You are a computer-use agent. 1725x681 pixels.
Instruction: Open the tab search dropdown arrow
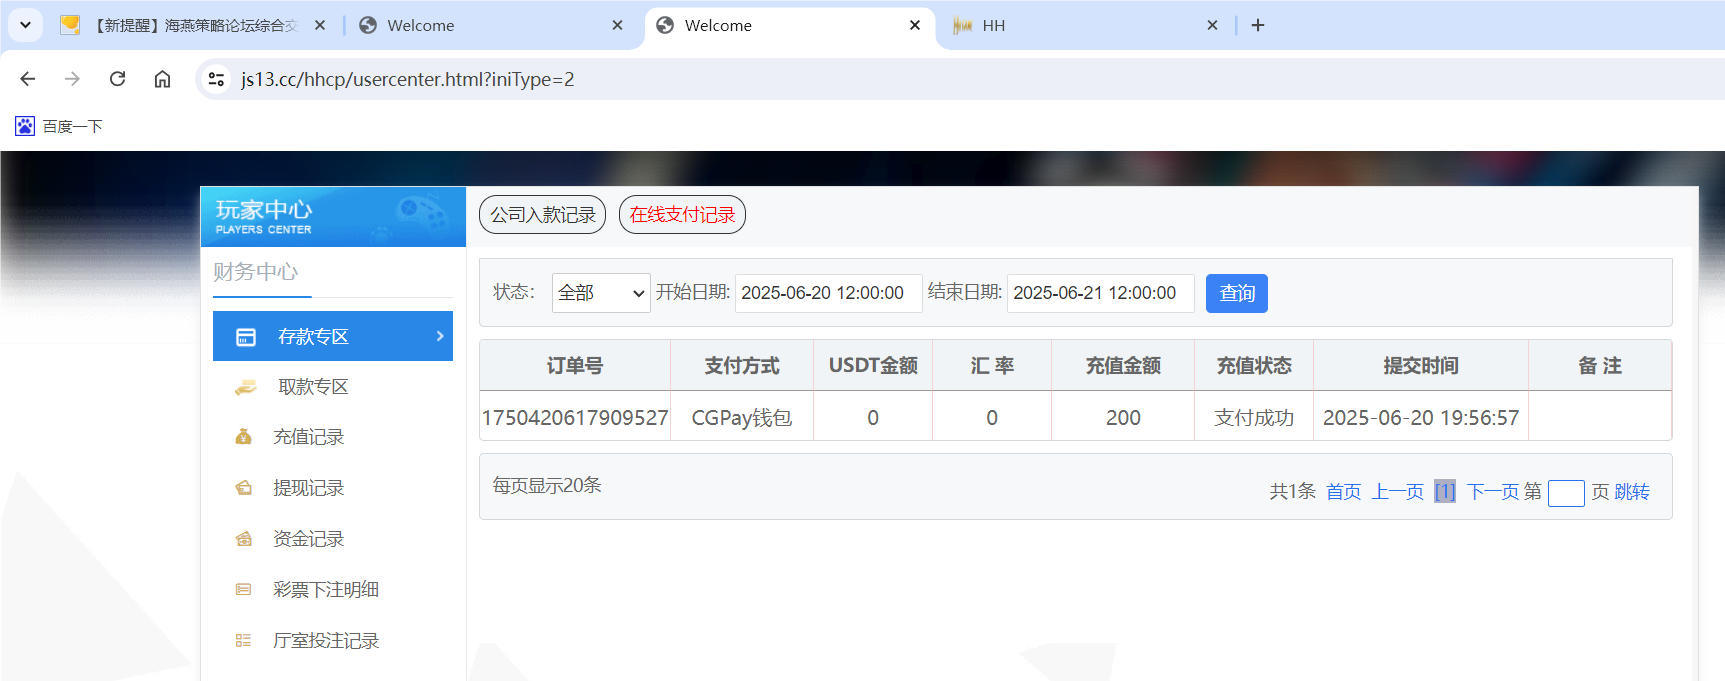pos(25,25)
